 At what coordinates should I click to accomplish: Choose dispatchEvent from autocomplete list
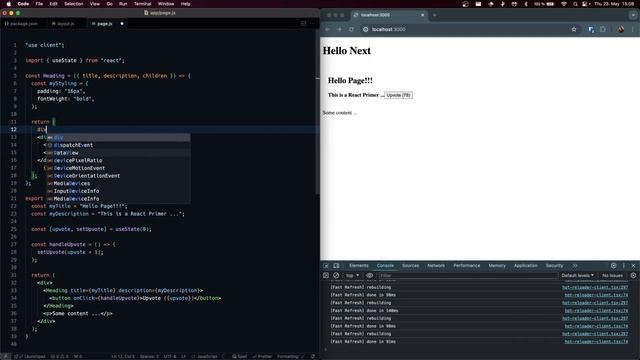click(x=118, y=145)
